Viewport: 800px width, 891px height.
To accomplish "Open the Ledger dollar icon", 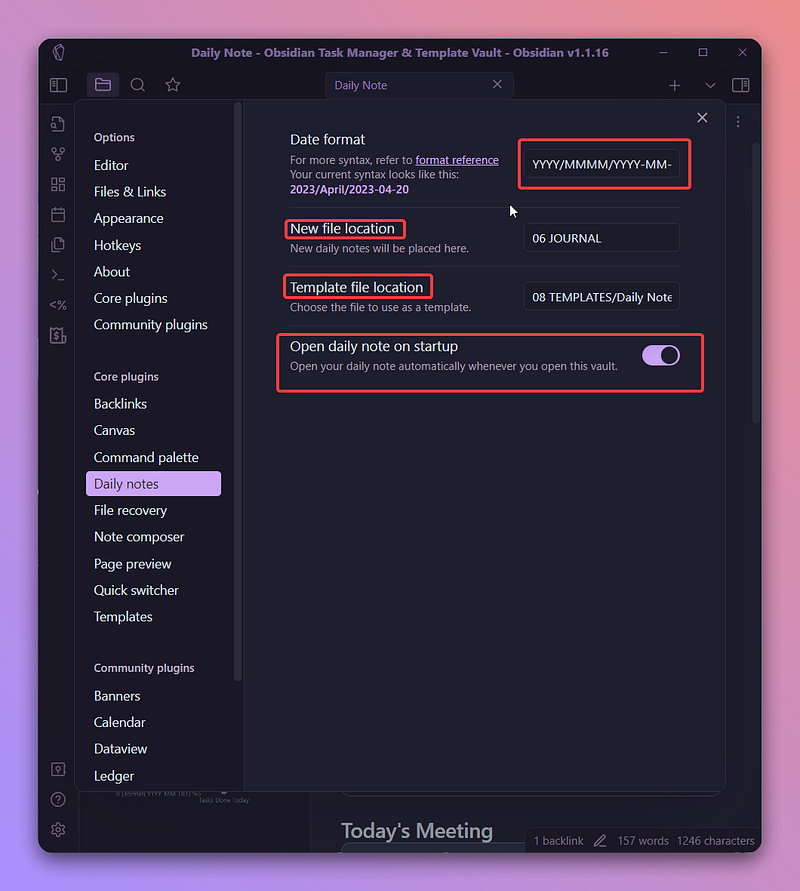I will click(x=58, y=335).
